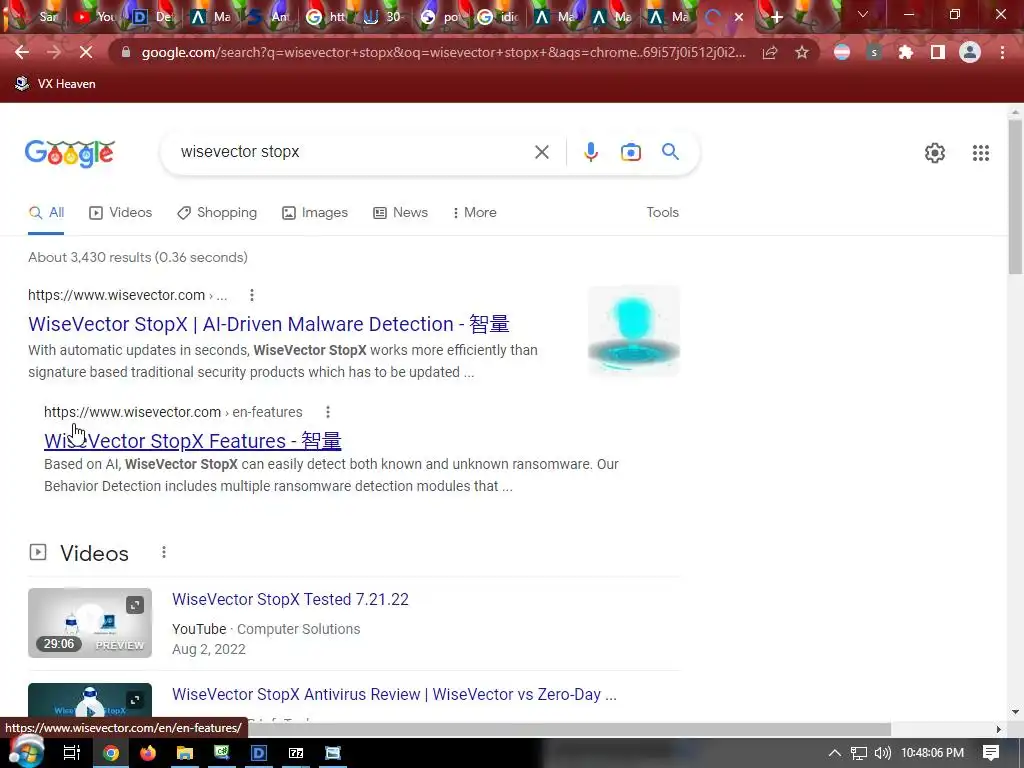Image resolution: width=1024 pixels, height=768 pixels.
Task: Click into the Google search box
Action: tap(349, 152)
